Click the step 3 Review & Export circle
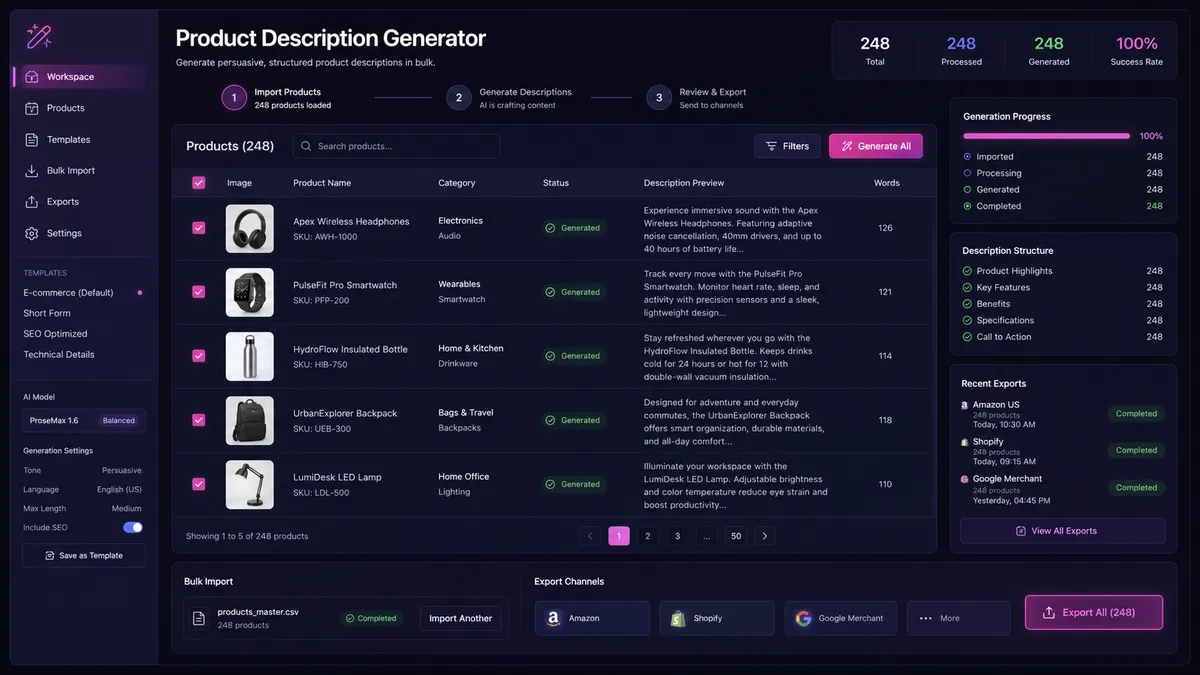The height and width of the screenshot is (675, 1200). coord(659,97)
